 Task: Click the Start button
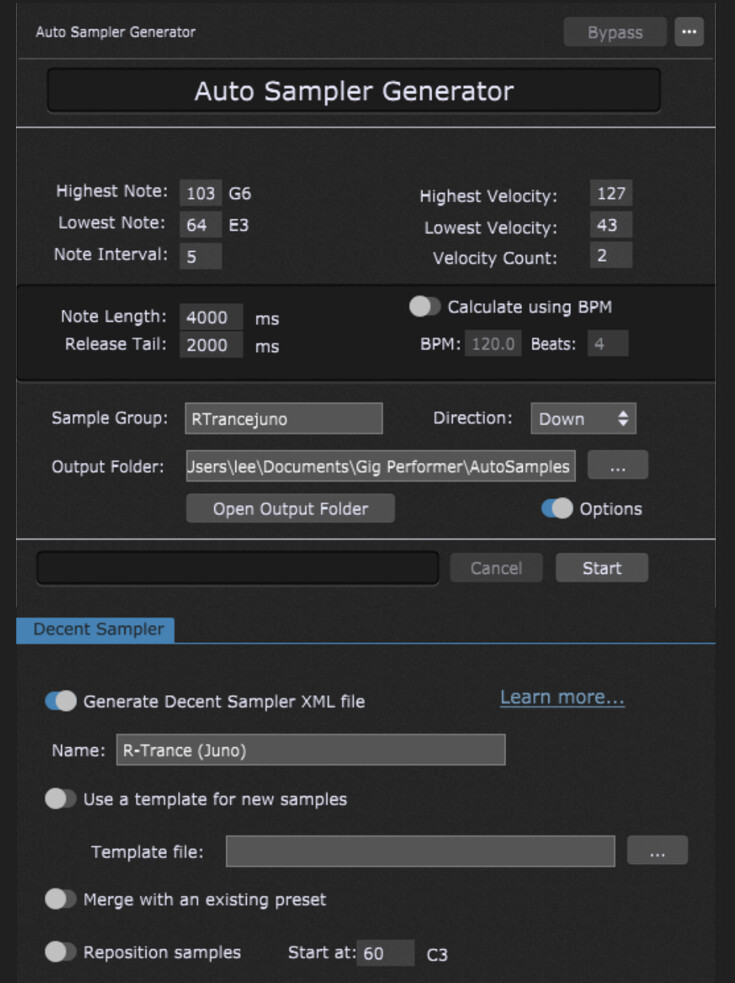click(x=601, y=568)
